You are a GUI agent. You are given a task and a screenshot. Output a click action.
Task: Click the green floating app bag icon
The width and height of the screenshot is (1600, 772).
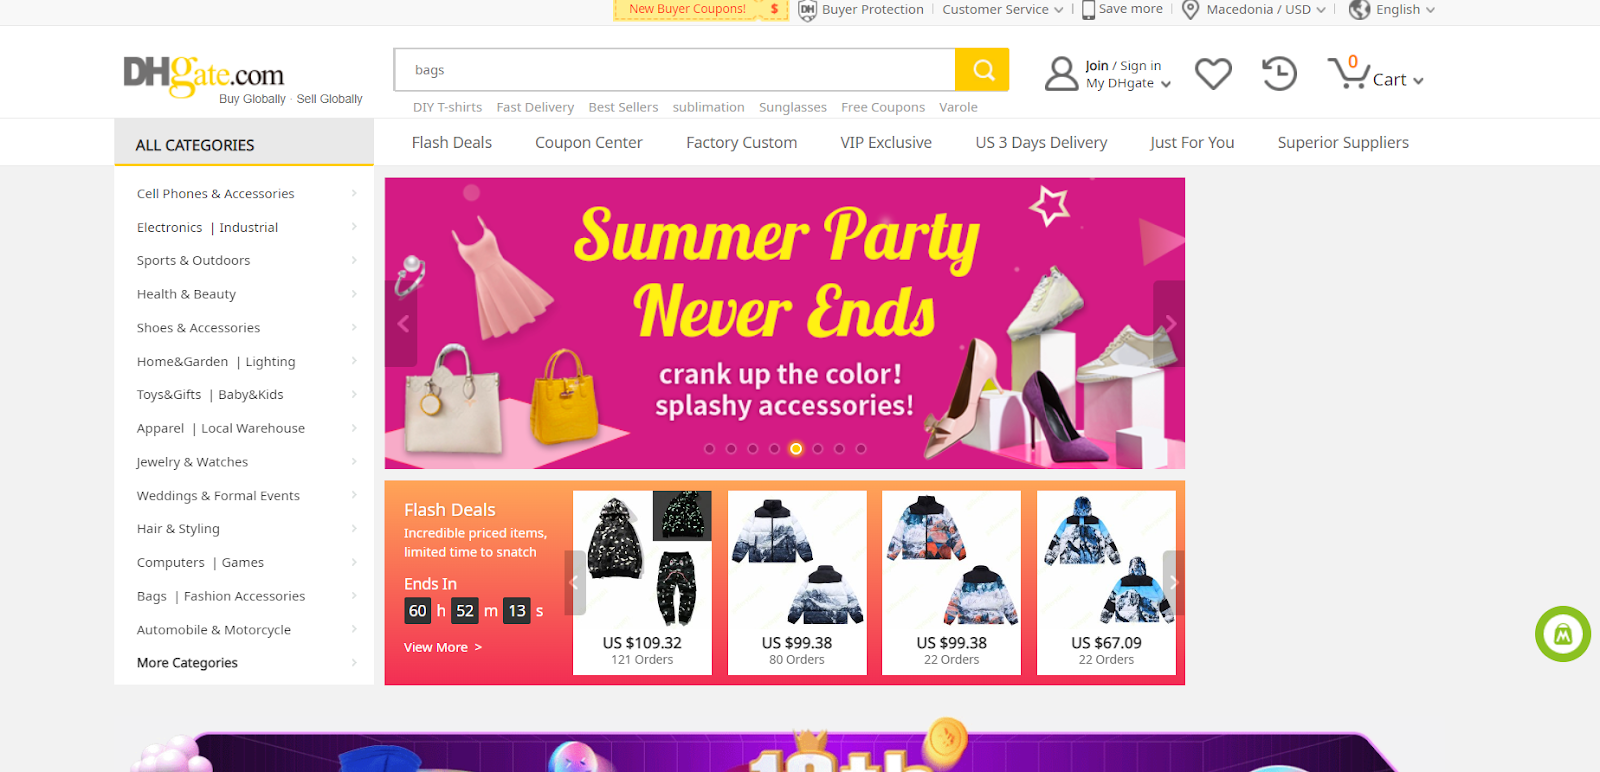(1563, 634)
